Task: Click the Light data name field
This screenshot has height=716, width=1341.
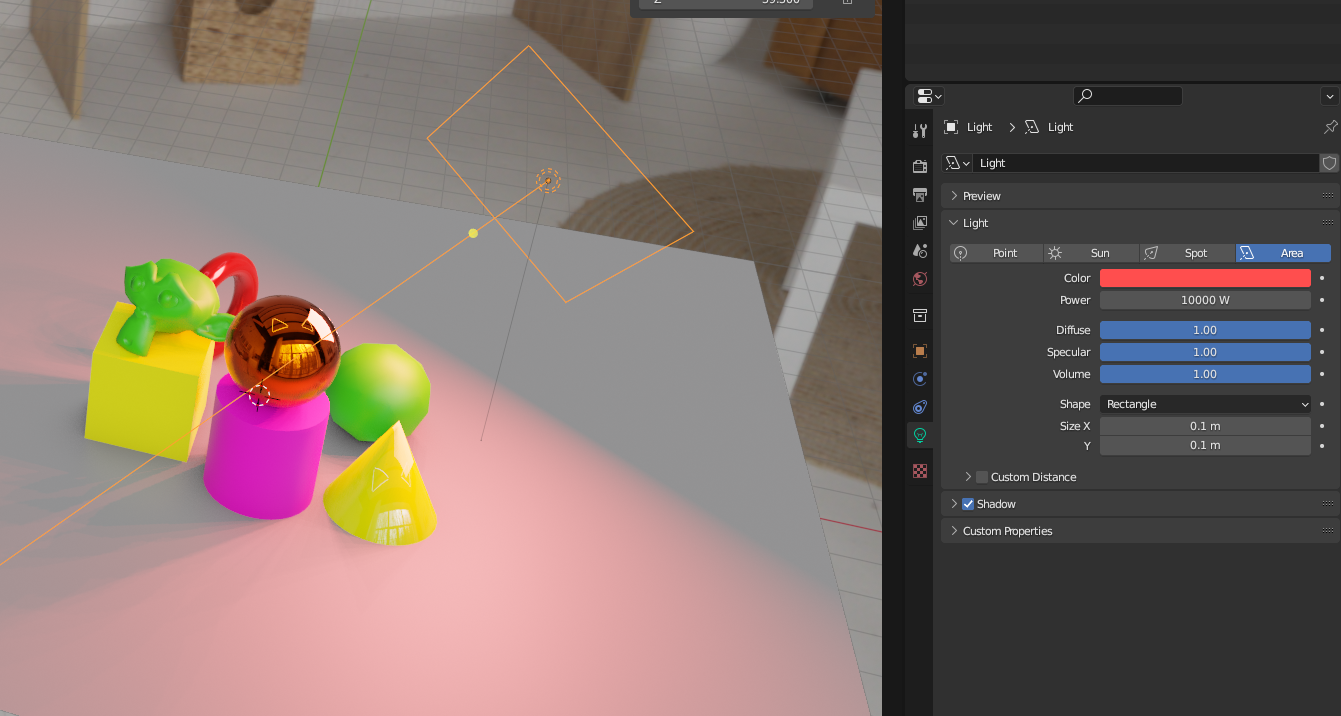Action: (x=1147, y=163)
